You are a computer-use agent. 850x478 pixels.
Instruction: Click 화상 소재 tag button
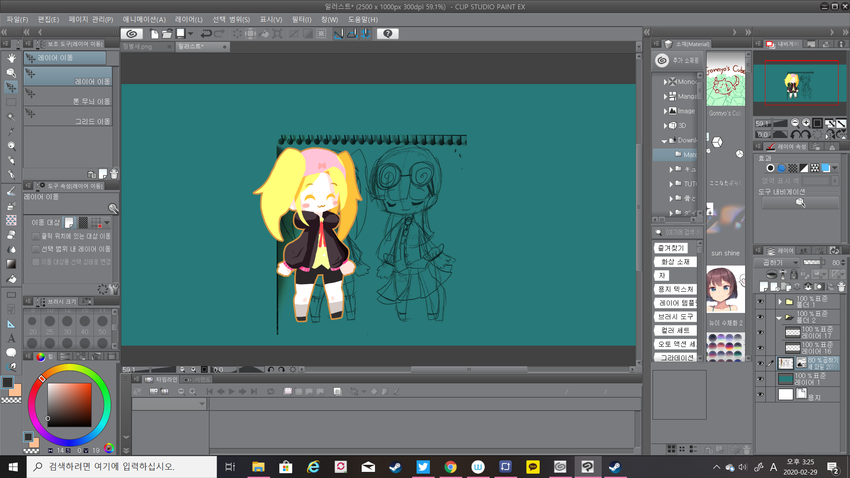point(675,262)
